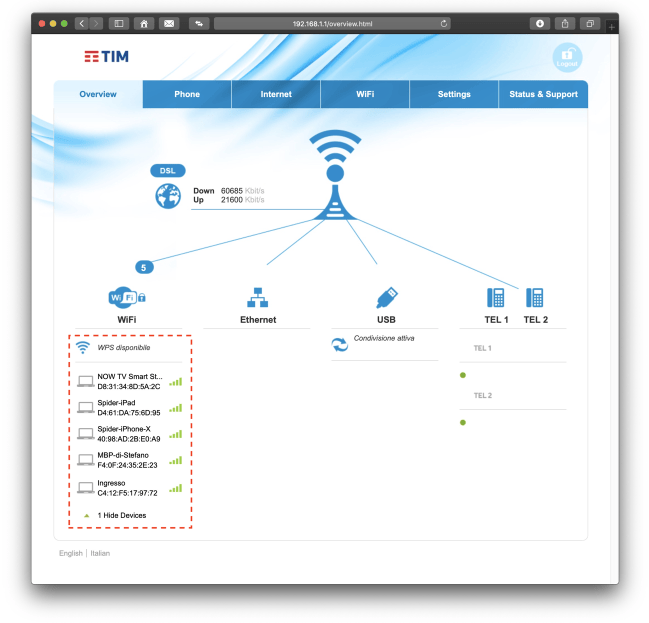Viewport: 649px width, 623px height.
Task: Open the Settings tab
Action: coord(454,94)
